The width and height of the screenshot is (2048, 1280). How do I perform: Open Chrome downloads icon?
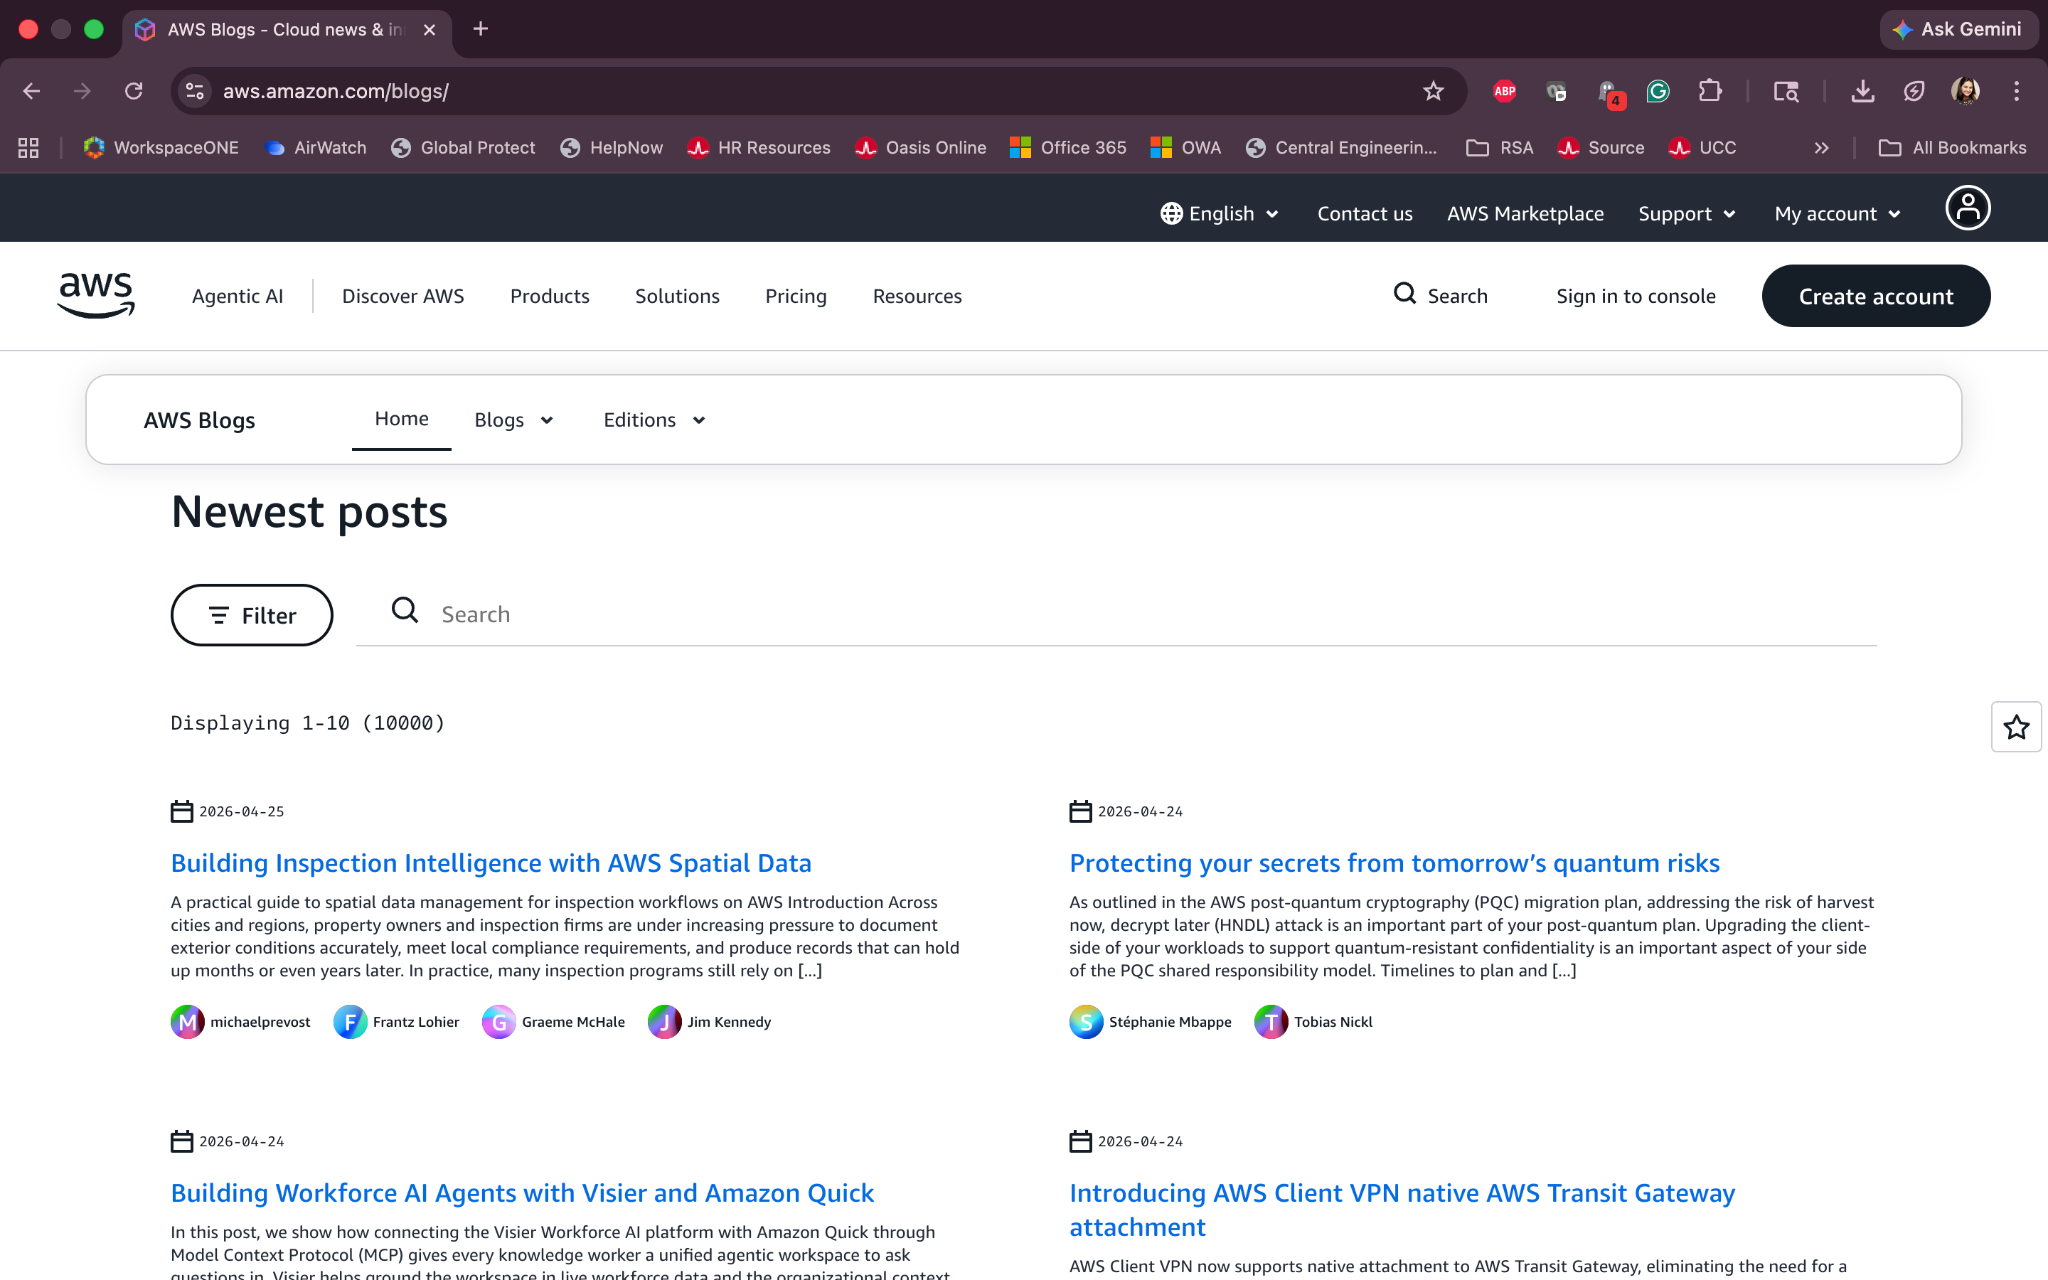[1862, 91]
